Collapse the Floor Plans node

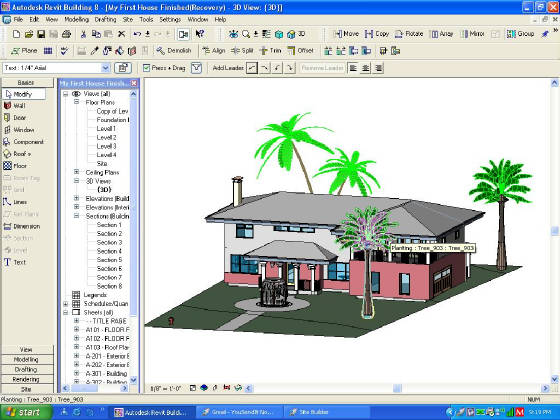76,102
